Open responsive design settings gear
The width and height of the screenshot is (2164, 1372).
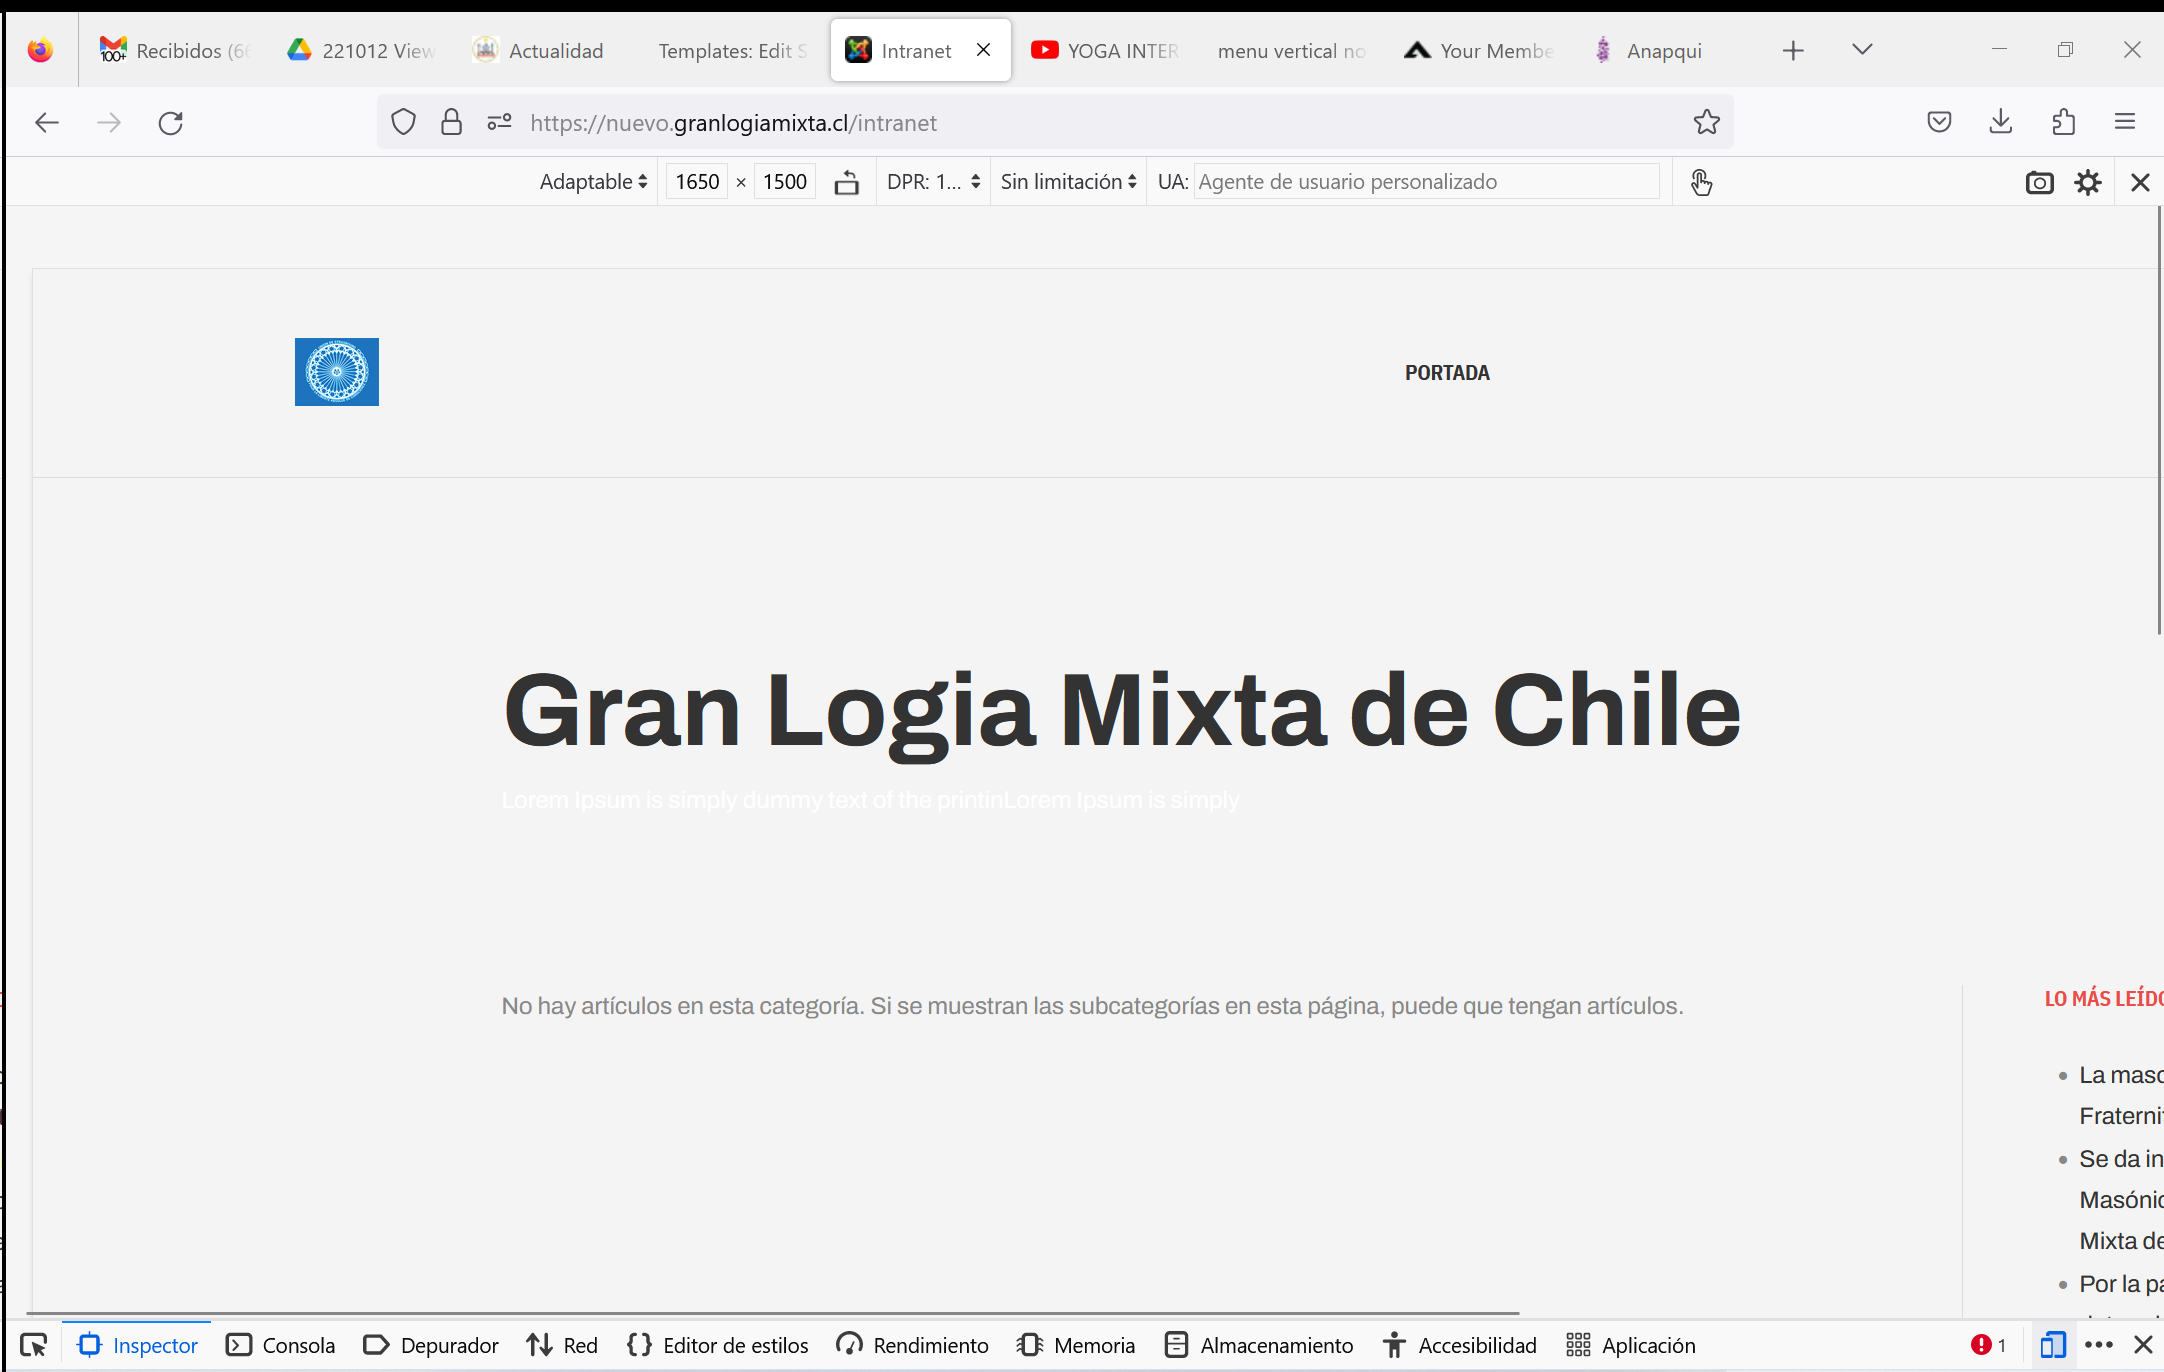coord(2088,182)
